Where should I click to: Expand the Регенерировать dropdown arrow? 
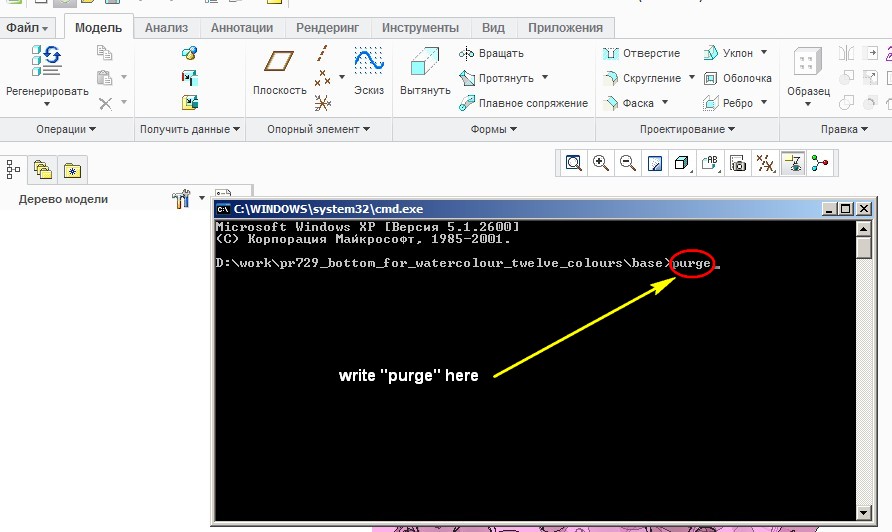47,104
